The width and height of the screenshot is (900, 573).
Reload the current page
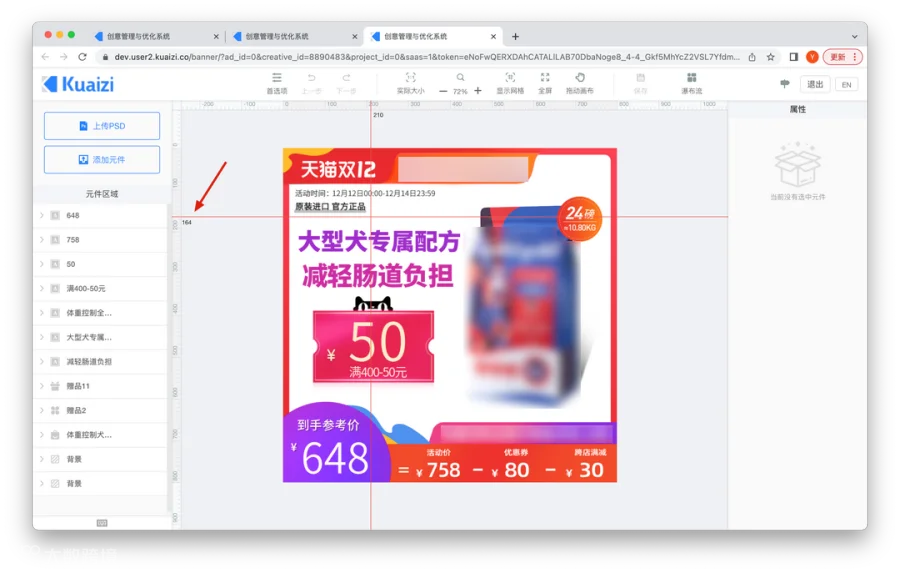(x=83, y=57)
